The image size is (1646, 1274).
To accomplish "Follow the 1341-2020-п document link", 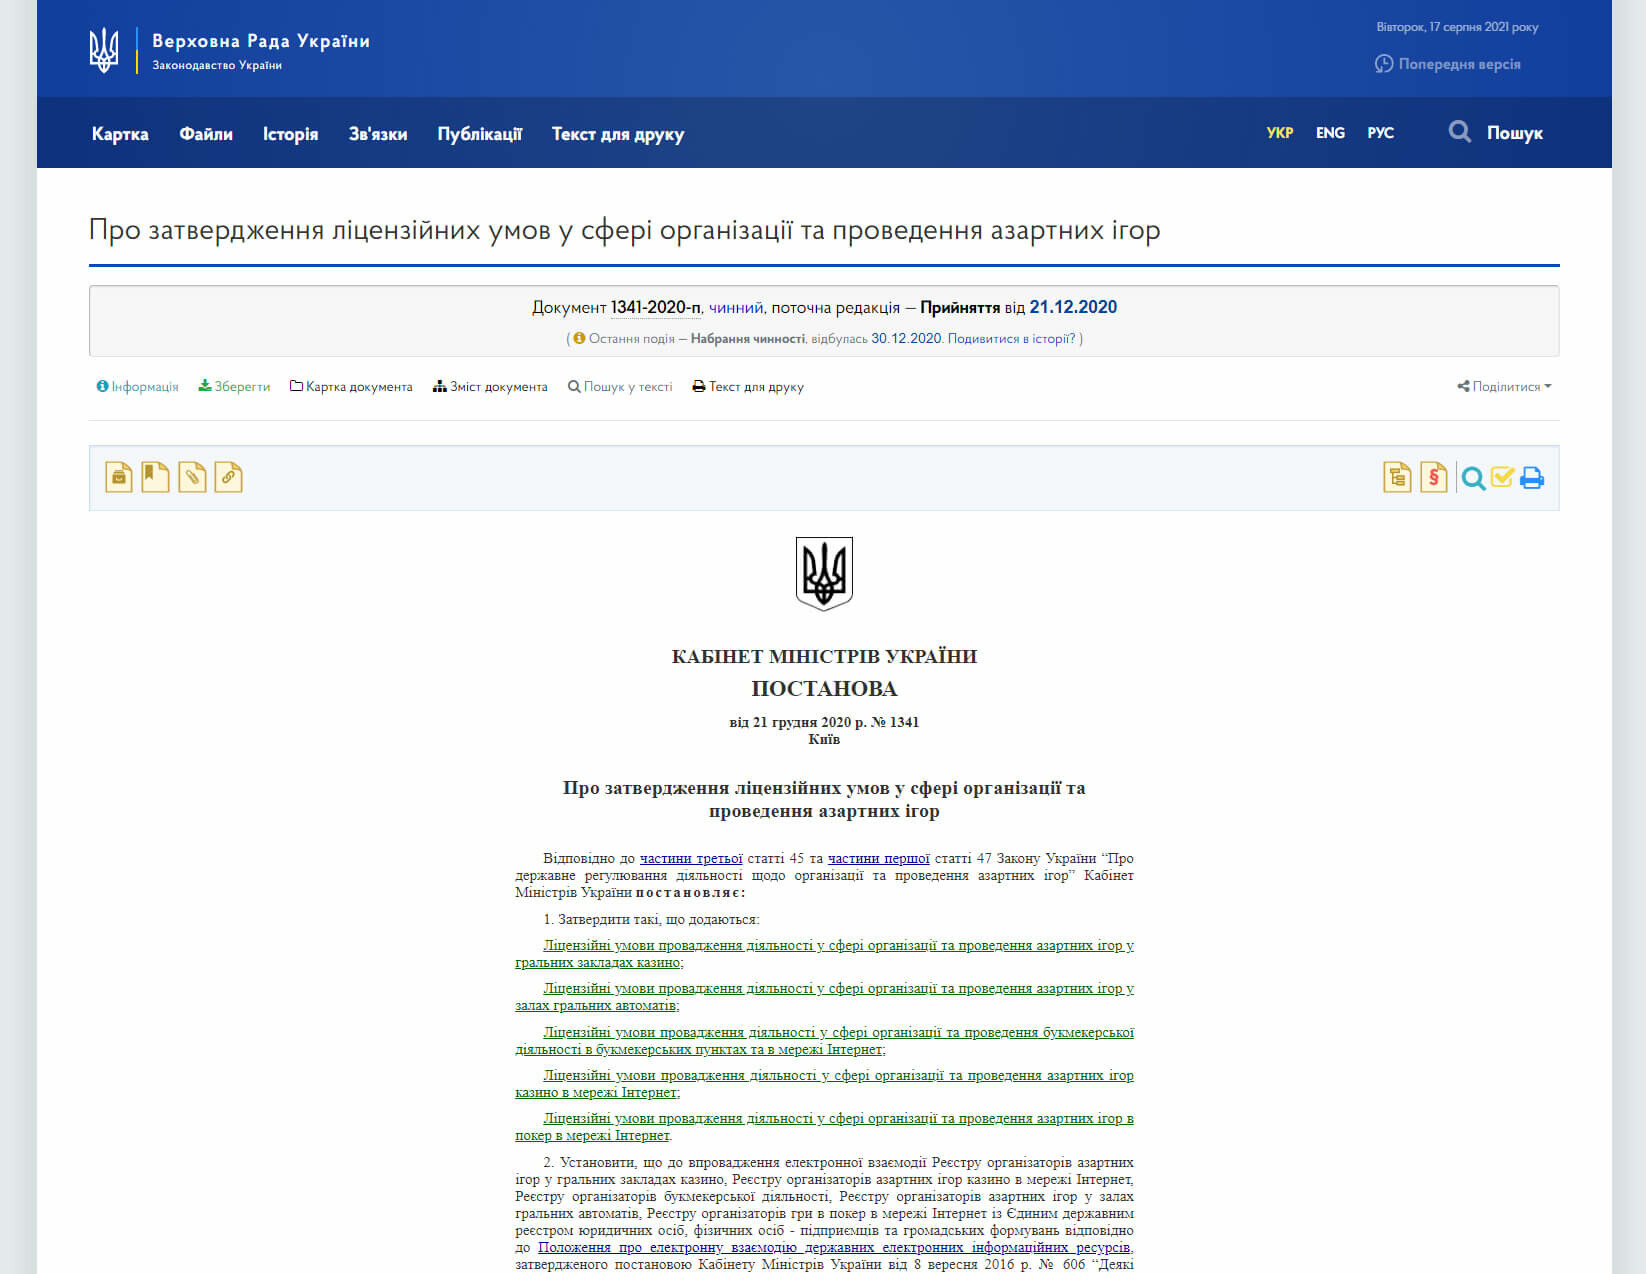I will (653, 308).
